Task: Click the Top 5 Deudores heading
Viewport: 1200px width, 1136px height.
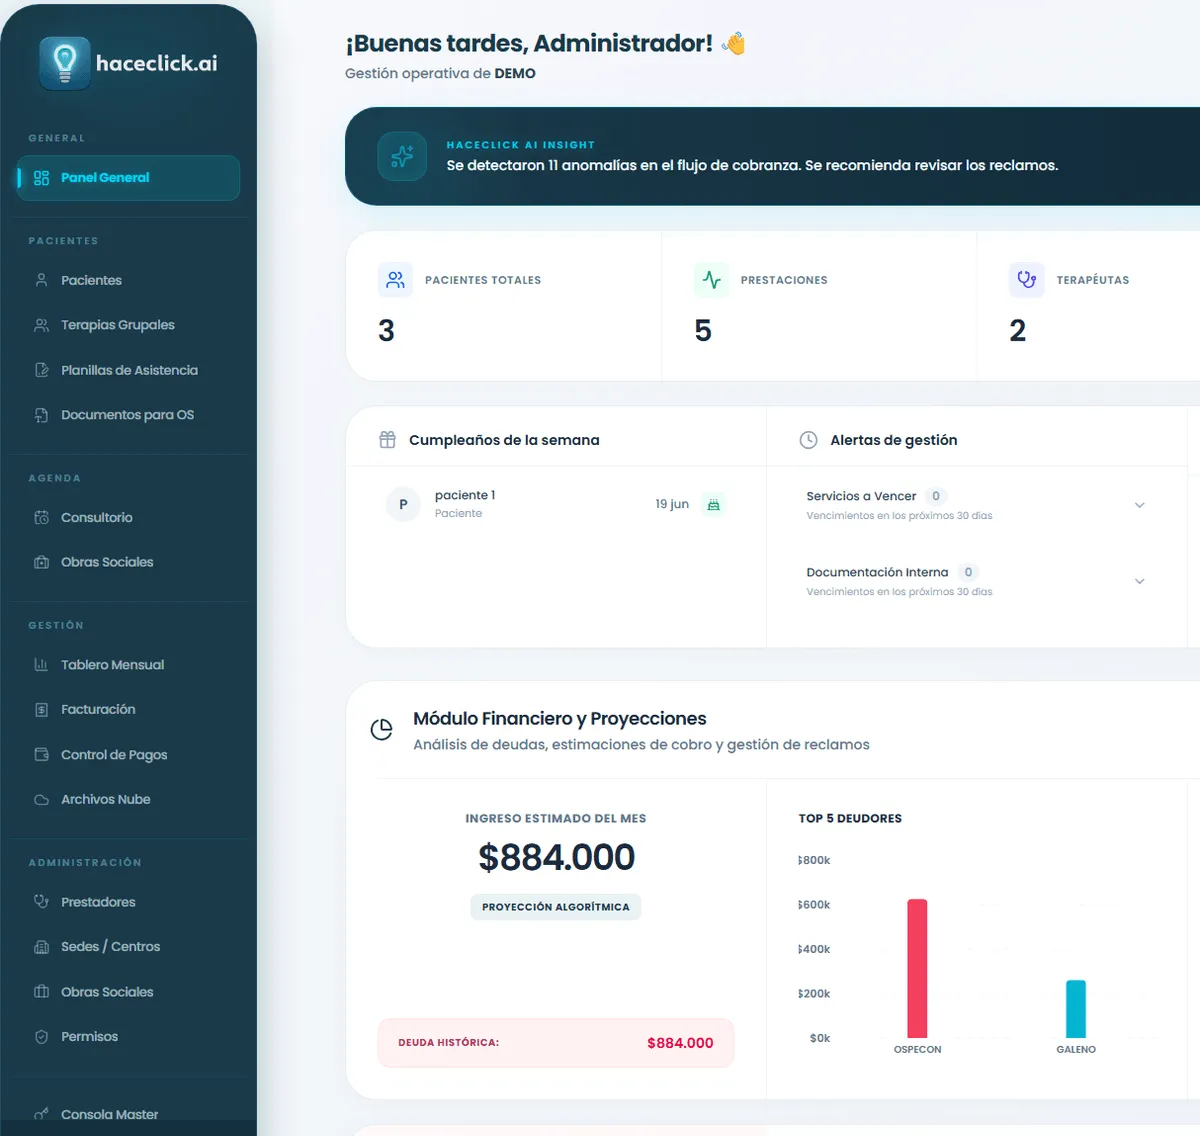Action: point(850,818)
